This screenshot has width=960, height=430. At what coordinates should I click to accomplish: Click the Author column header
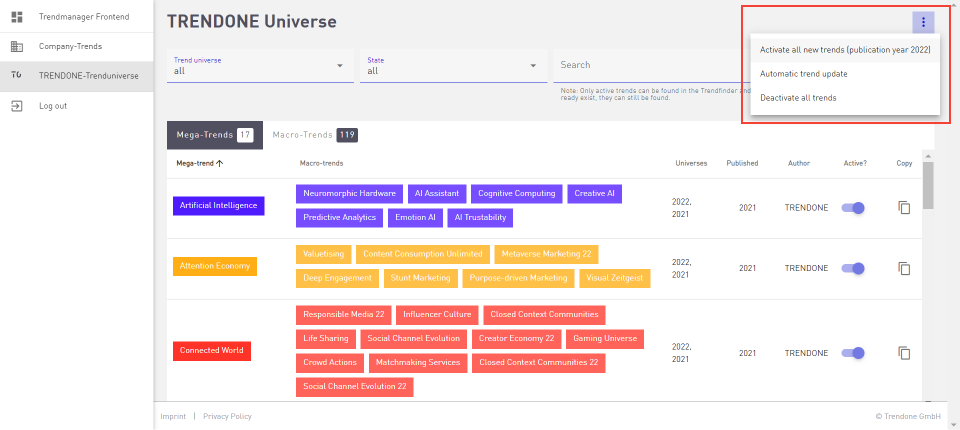pos(799,164)
